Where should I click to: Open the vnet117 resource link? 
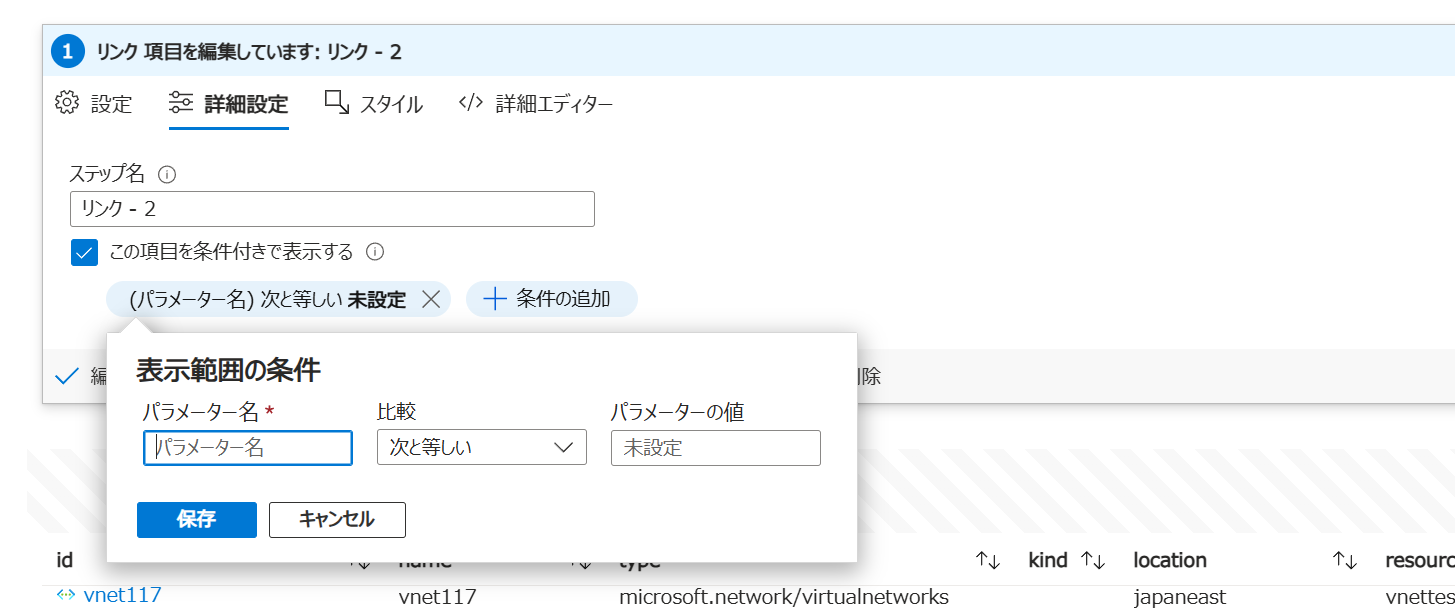click(122, 596)
